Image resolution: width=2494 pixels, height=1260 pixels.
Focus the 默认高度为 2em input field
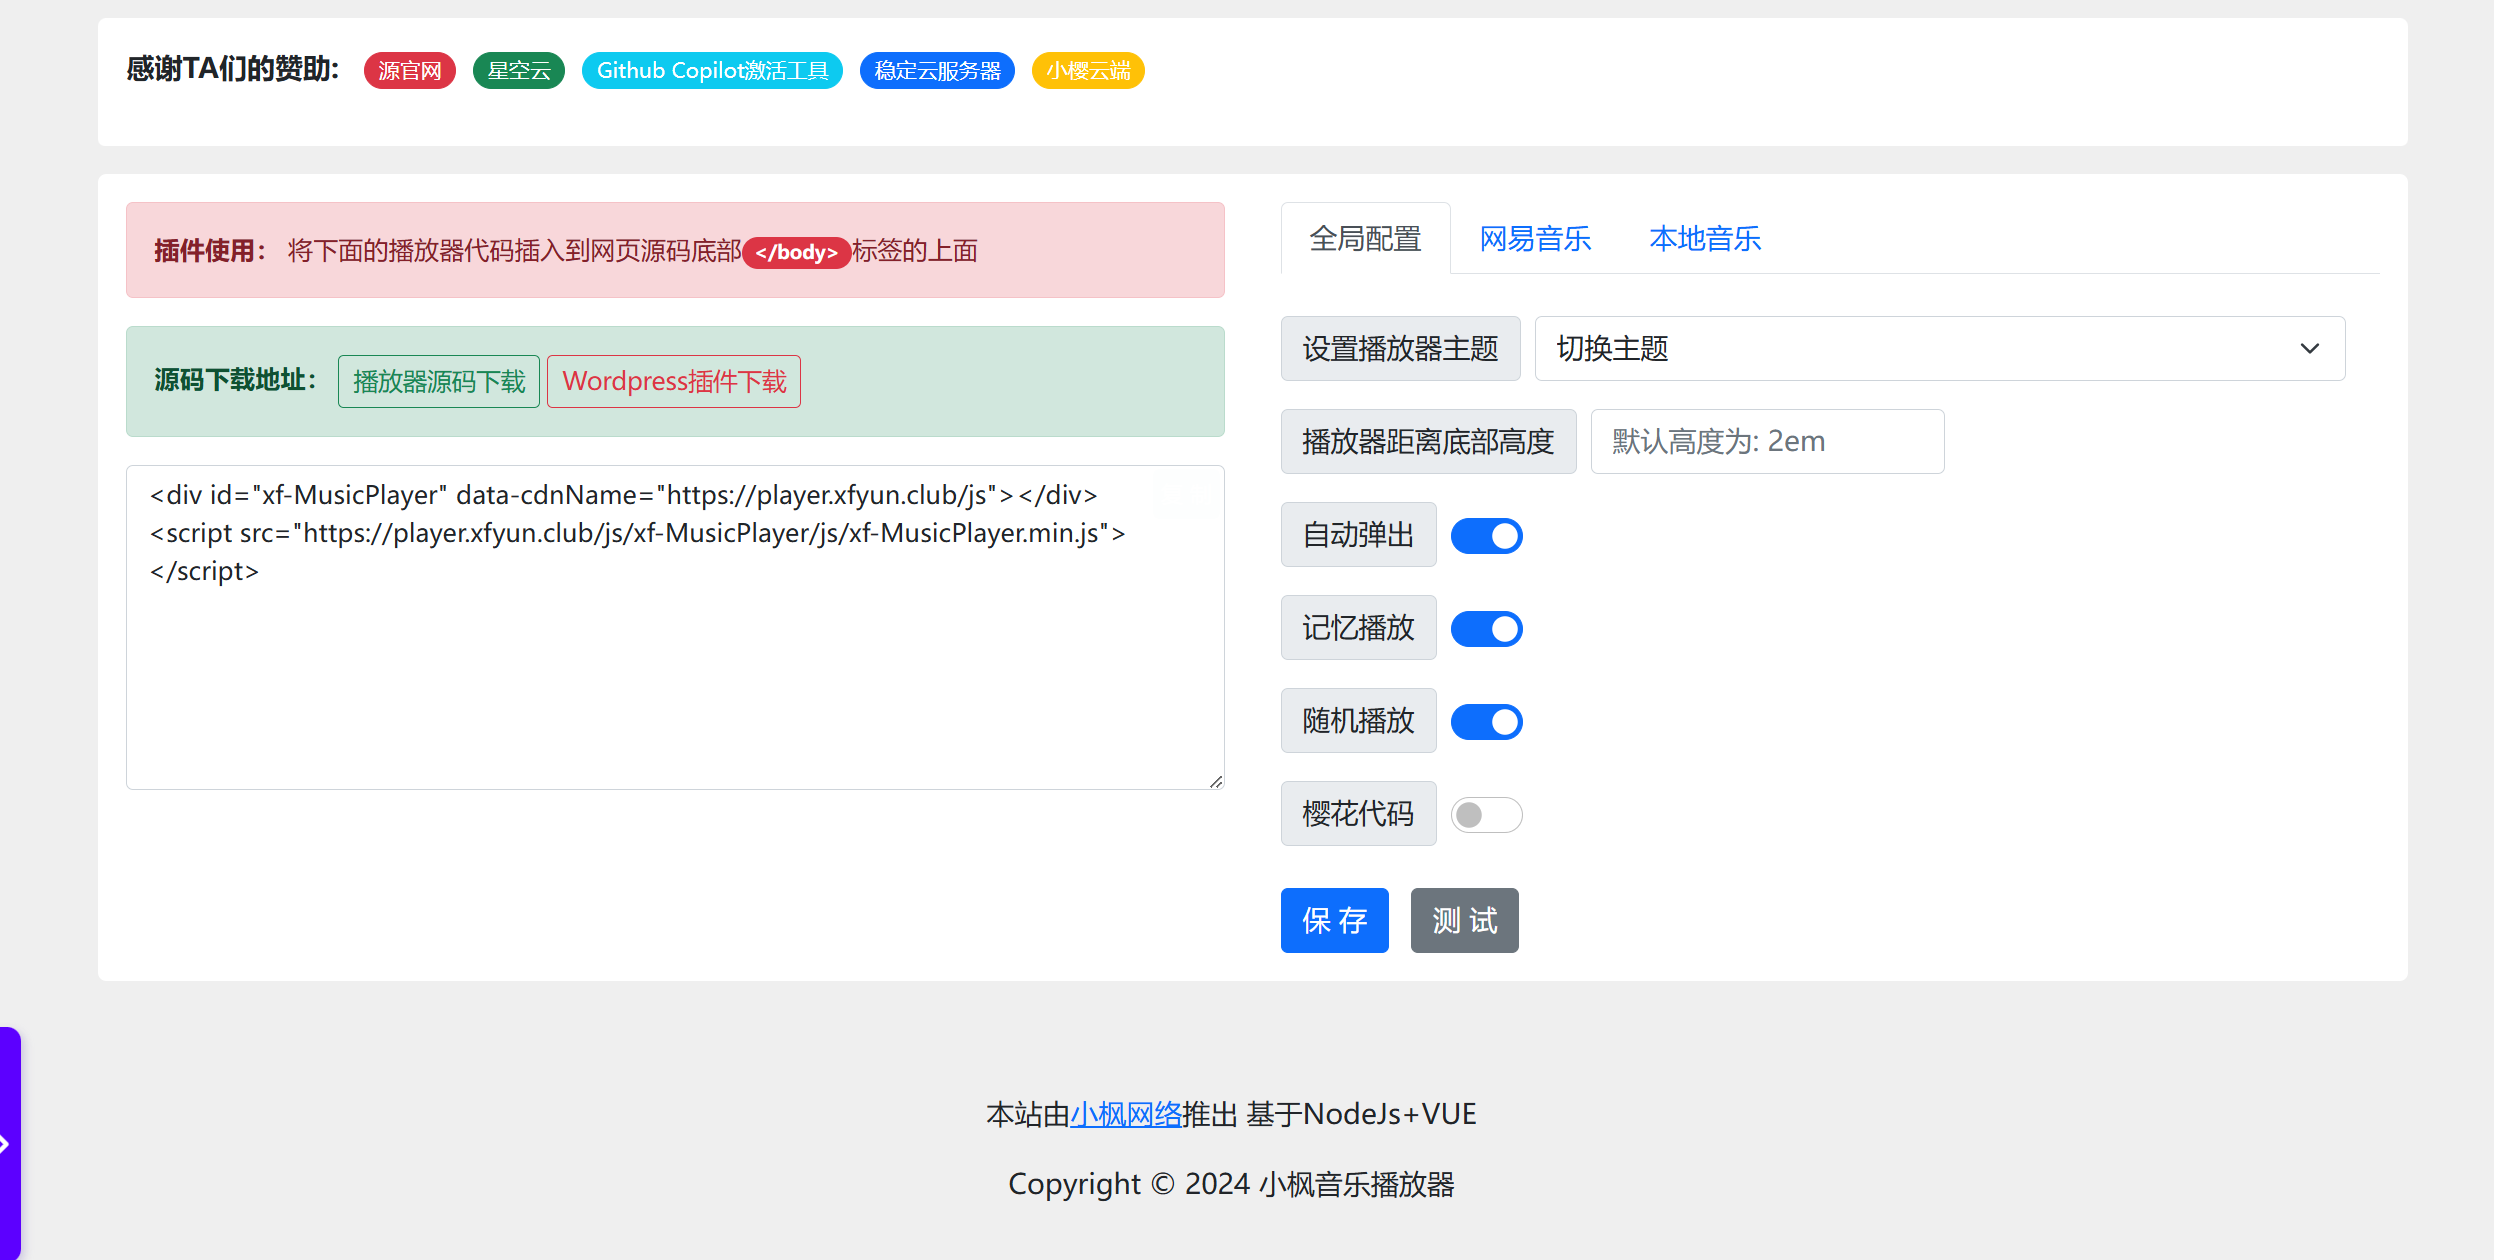[1767, 442]
